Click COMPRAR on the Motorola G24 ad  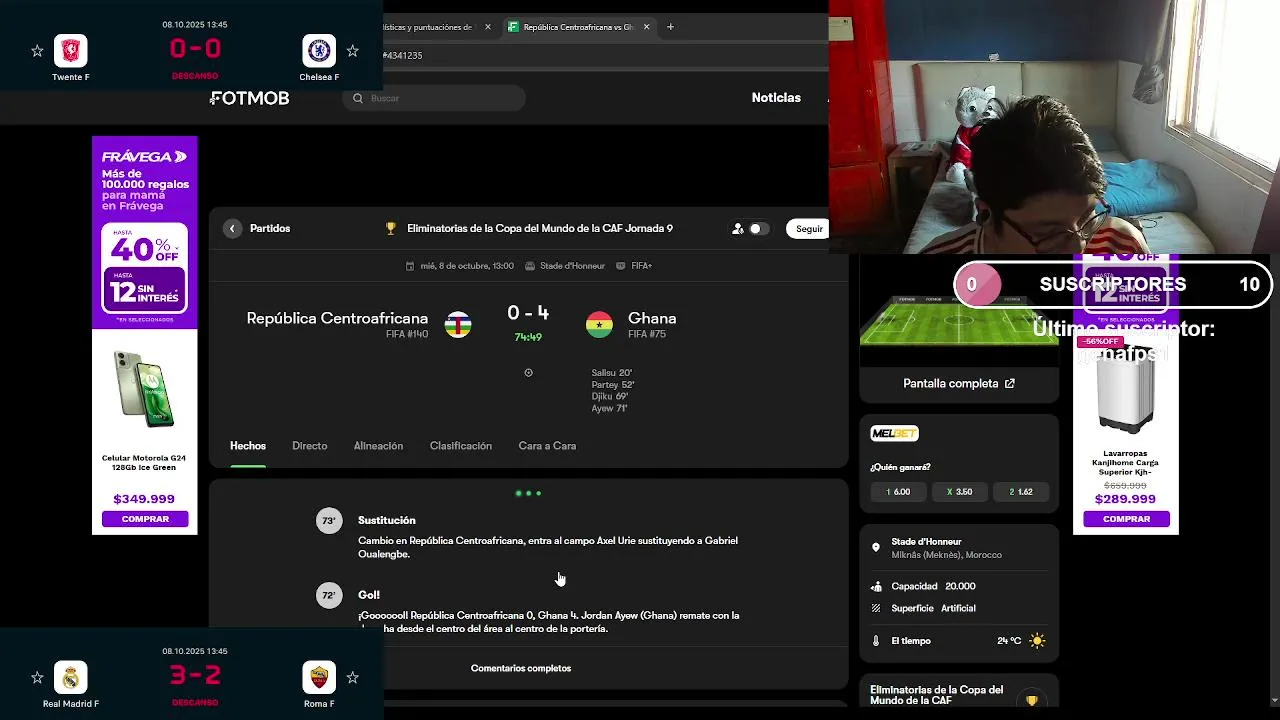point(145,519)
